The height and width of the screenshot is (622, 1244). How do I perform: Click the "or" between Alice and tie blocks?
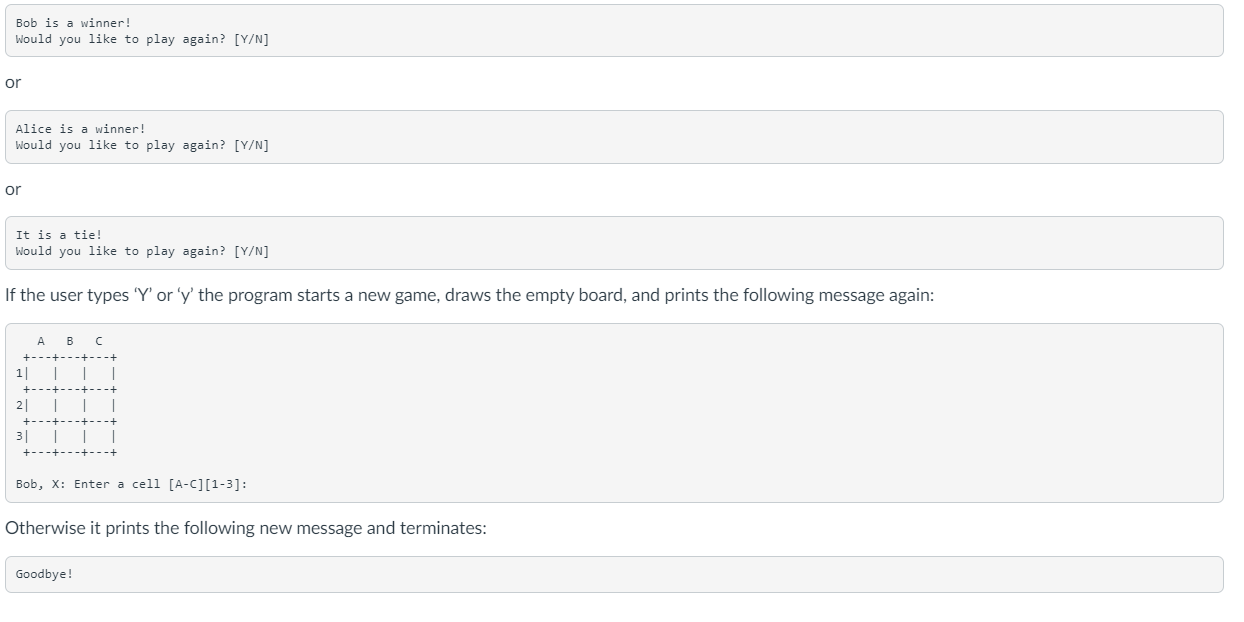pos(13,189)
